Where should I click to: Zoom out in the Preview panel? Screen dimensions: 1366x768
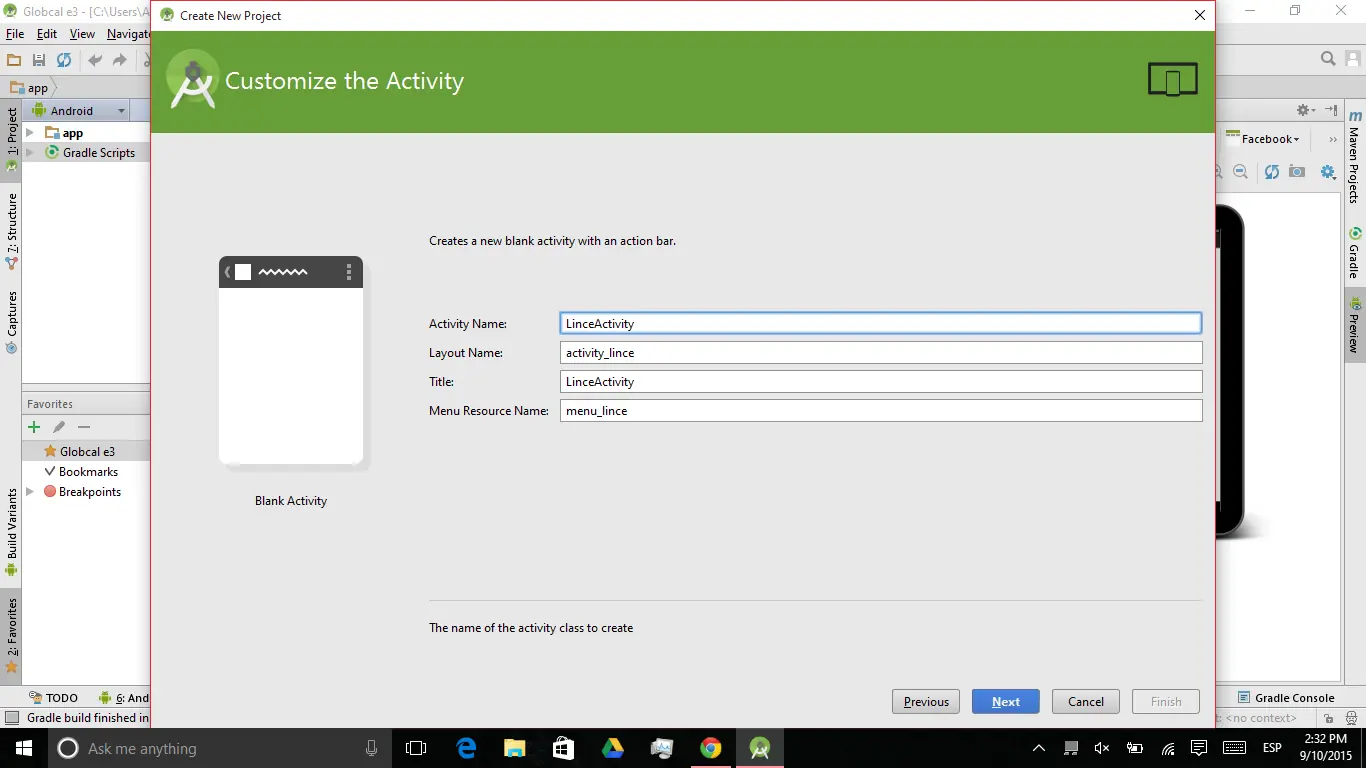coord(1241,172)
